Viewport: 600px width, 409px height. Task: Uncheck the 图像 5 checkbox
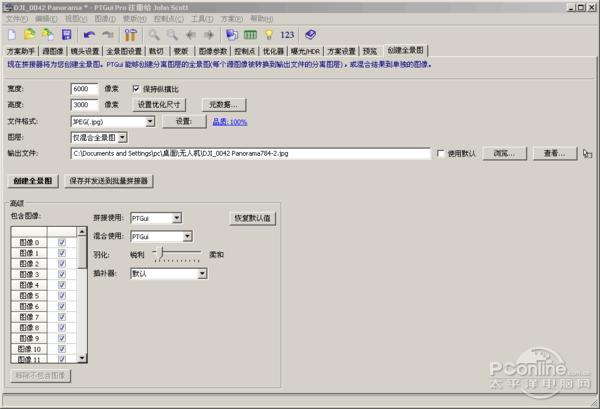[62, 296]
